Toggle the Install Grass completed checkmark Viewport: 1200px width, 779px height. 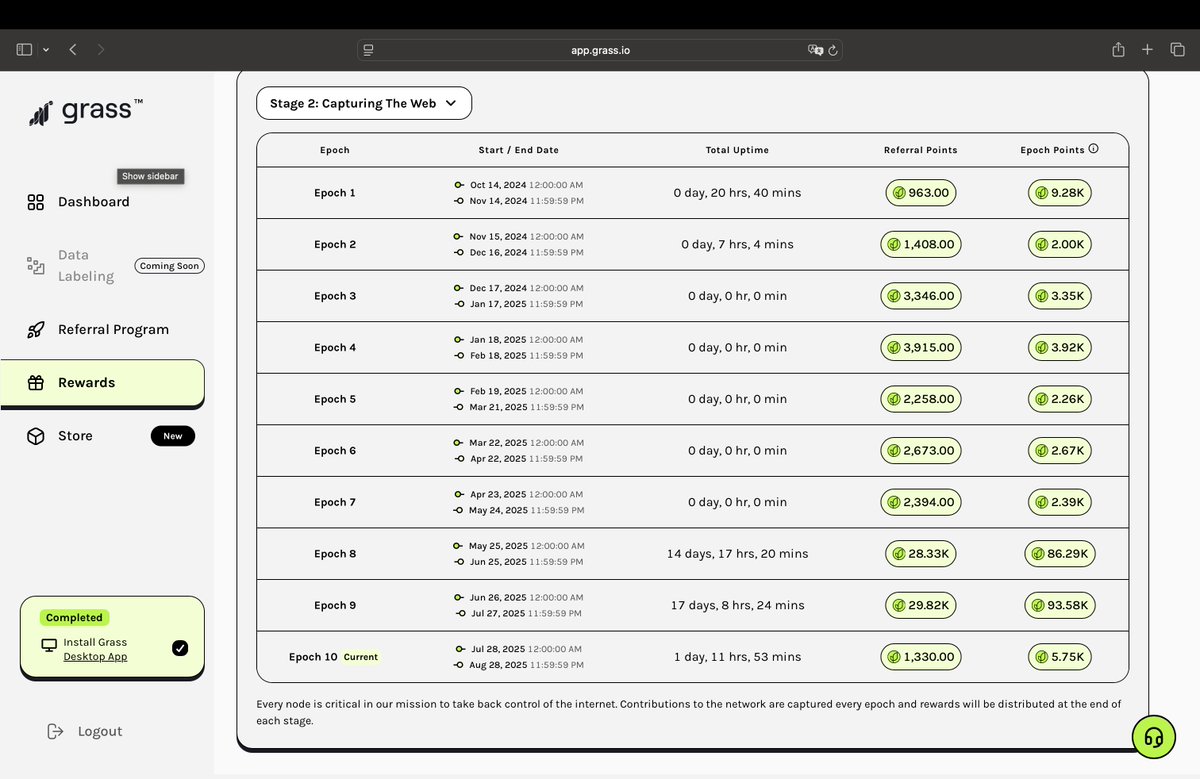[x=180, y=648]
